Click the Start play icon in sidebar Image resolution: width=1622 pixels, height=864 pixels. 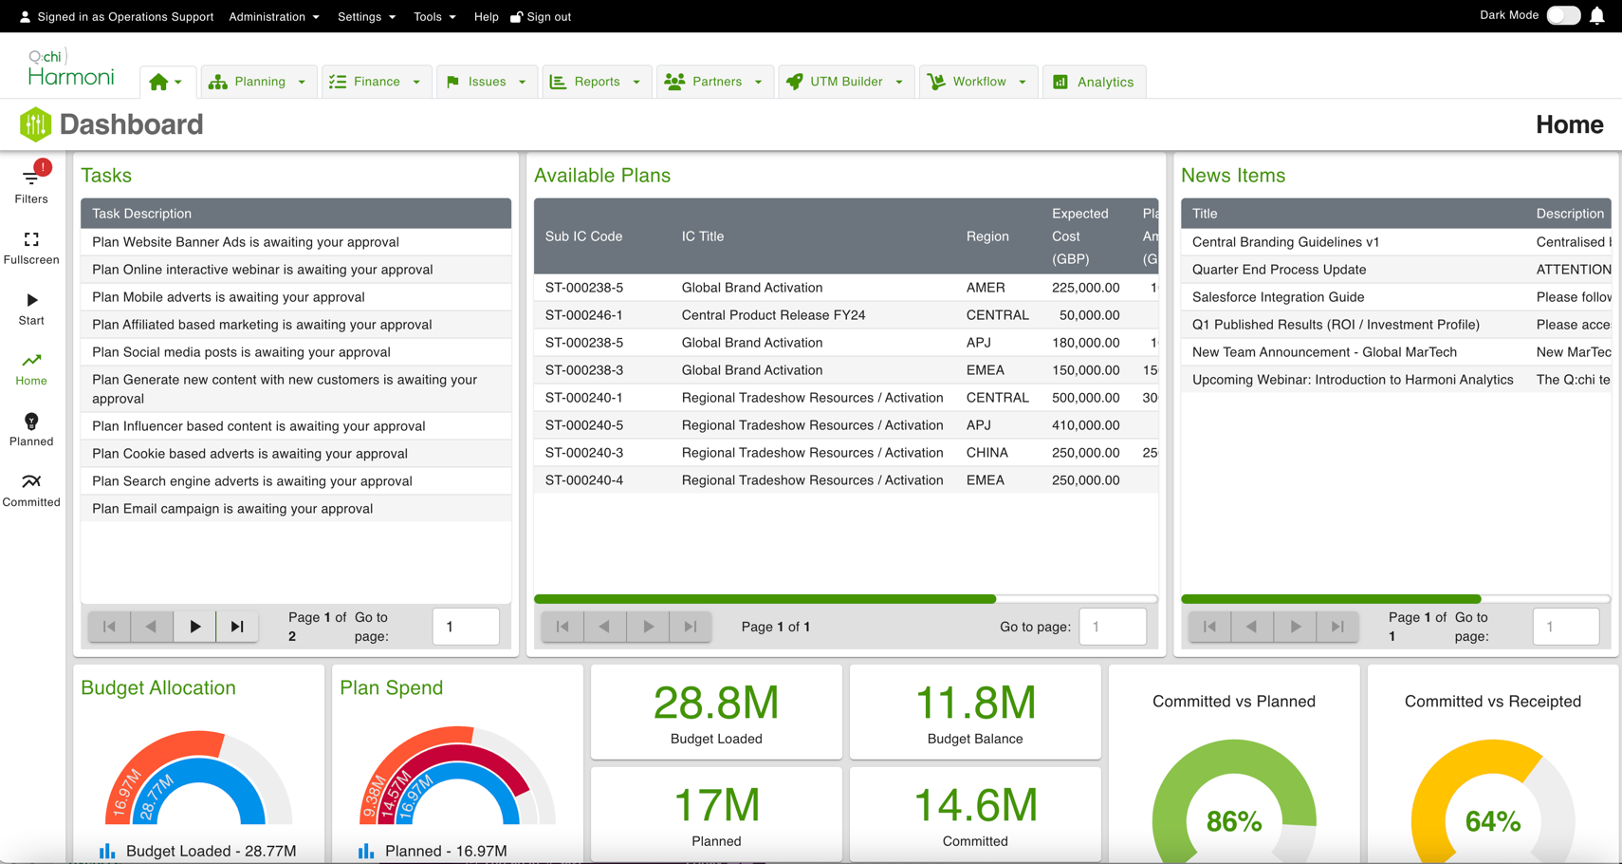click(31, 307)
